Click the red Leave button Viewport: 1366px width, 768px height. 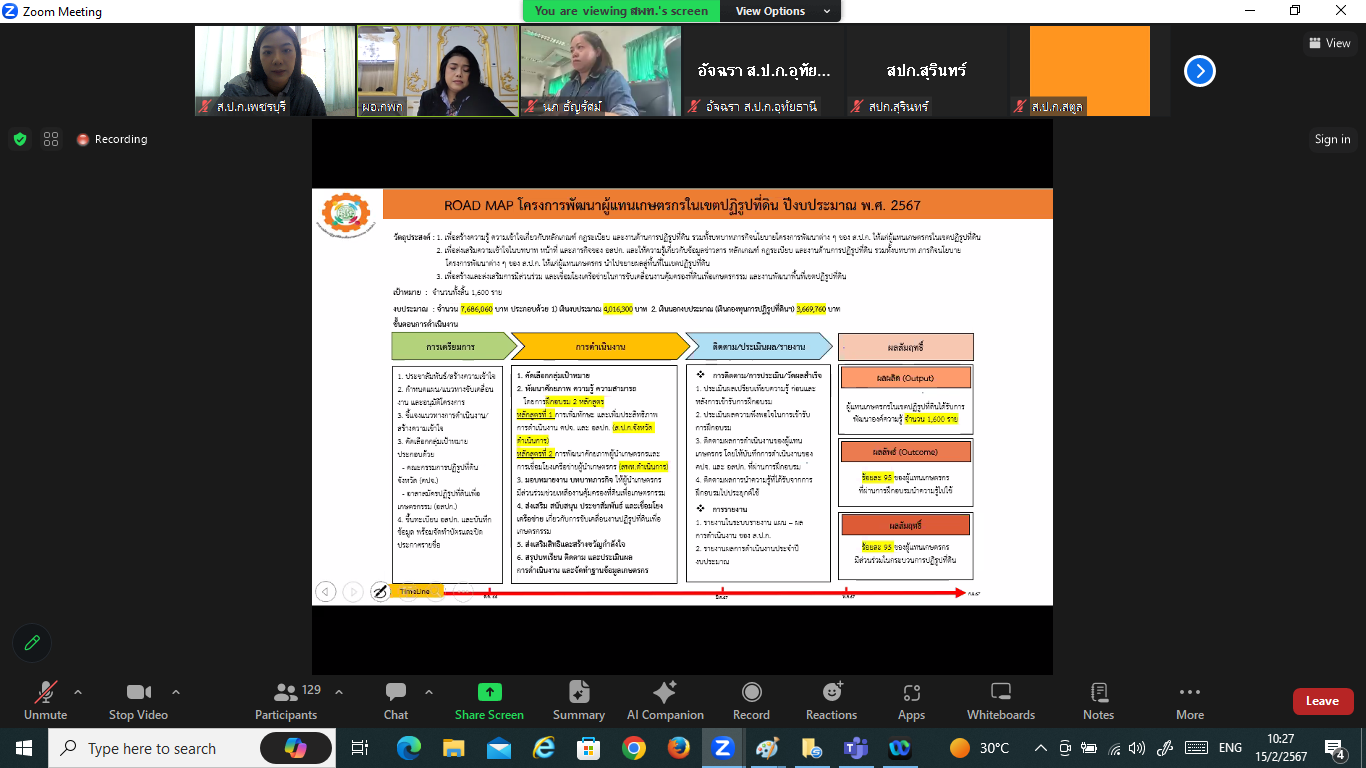pyautogui.click(x=1323, y=701)
